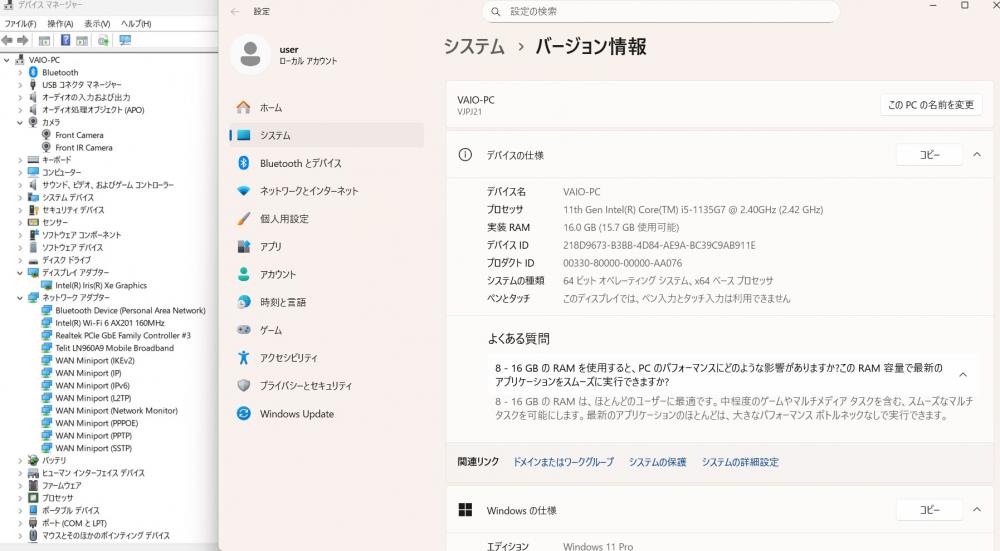Select the Bluetooth device category icon
This screenshot has height=551, width=1000.
click(x=33, y=72)
